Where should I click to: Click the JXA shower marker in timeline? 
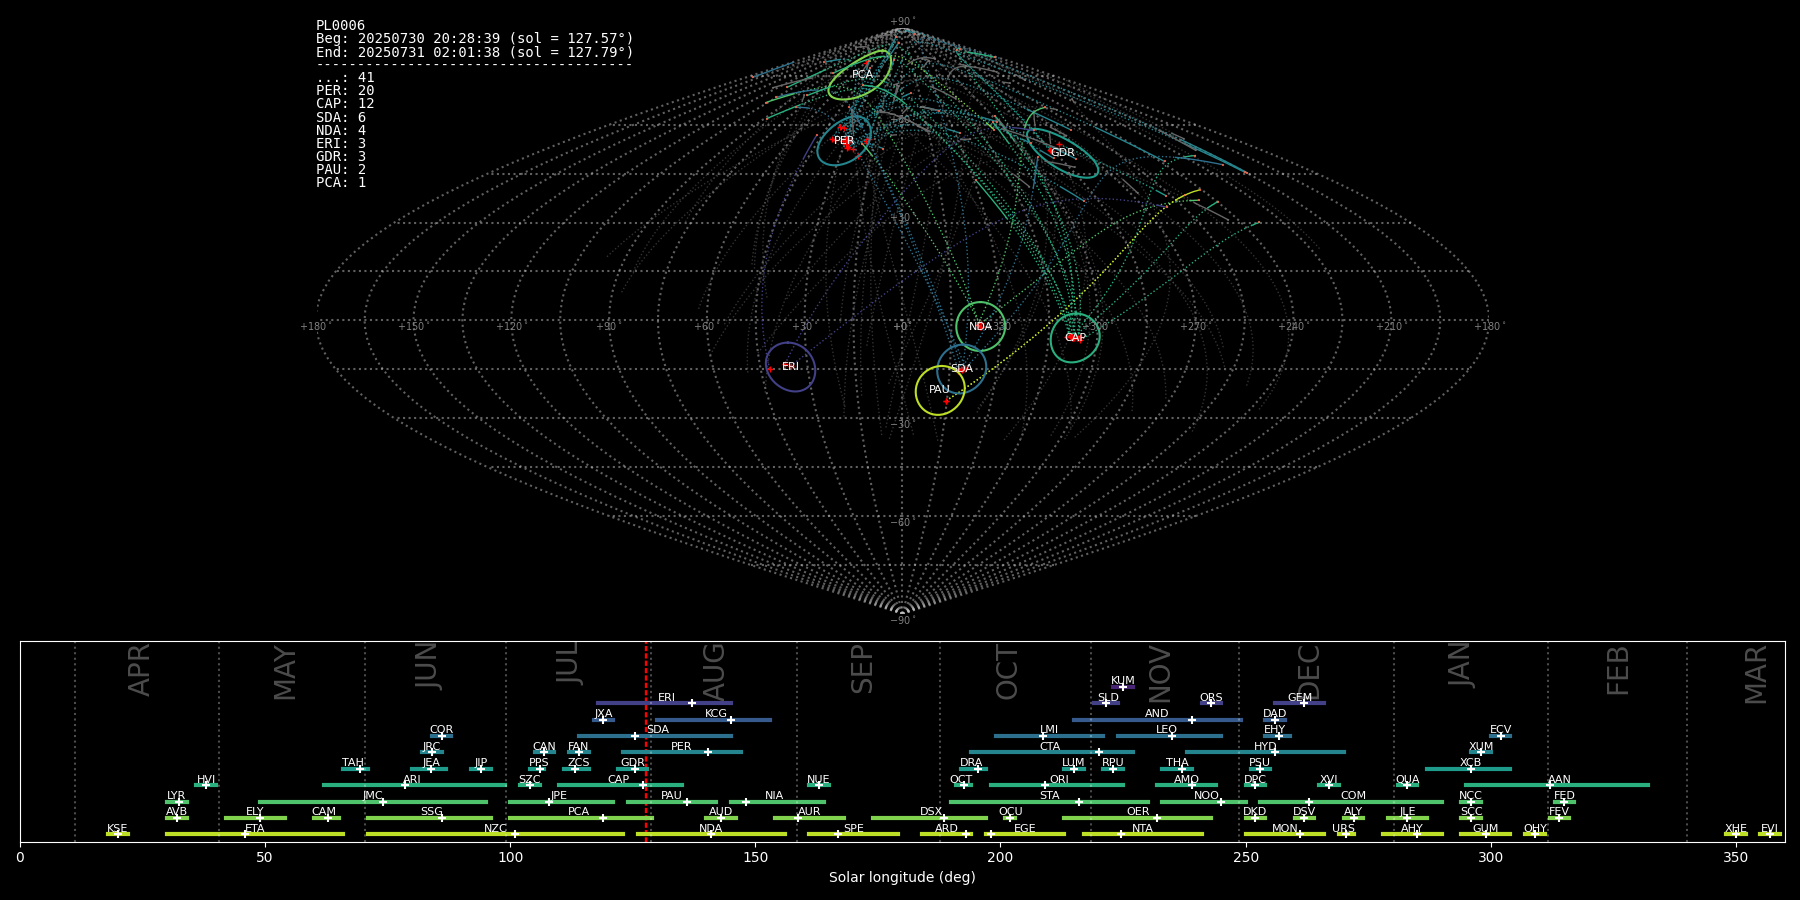[603, 720]
